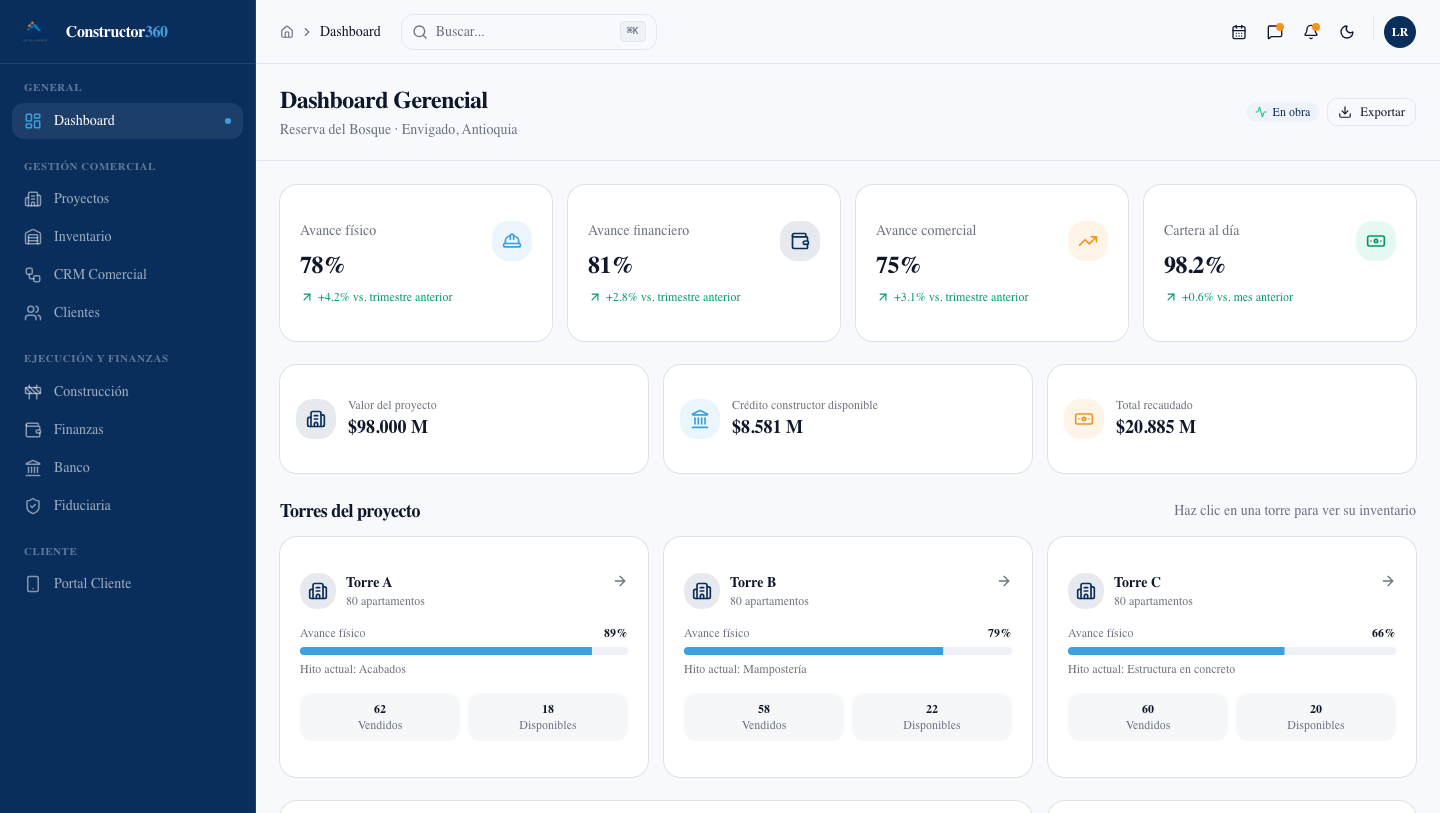Open the notifications bell
This screenshot has height=813, width=1440.
[x=1311, y=32]
